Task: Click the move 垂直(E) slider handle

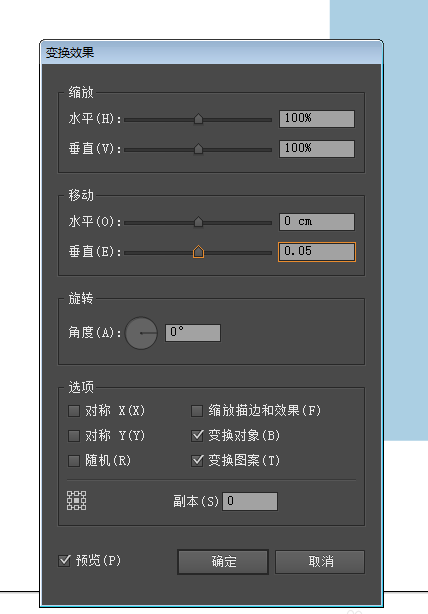Action: click(199, 252)
